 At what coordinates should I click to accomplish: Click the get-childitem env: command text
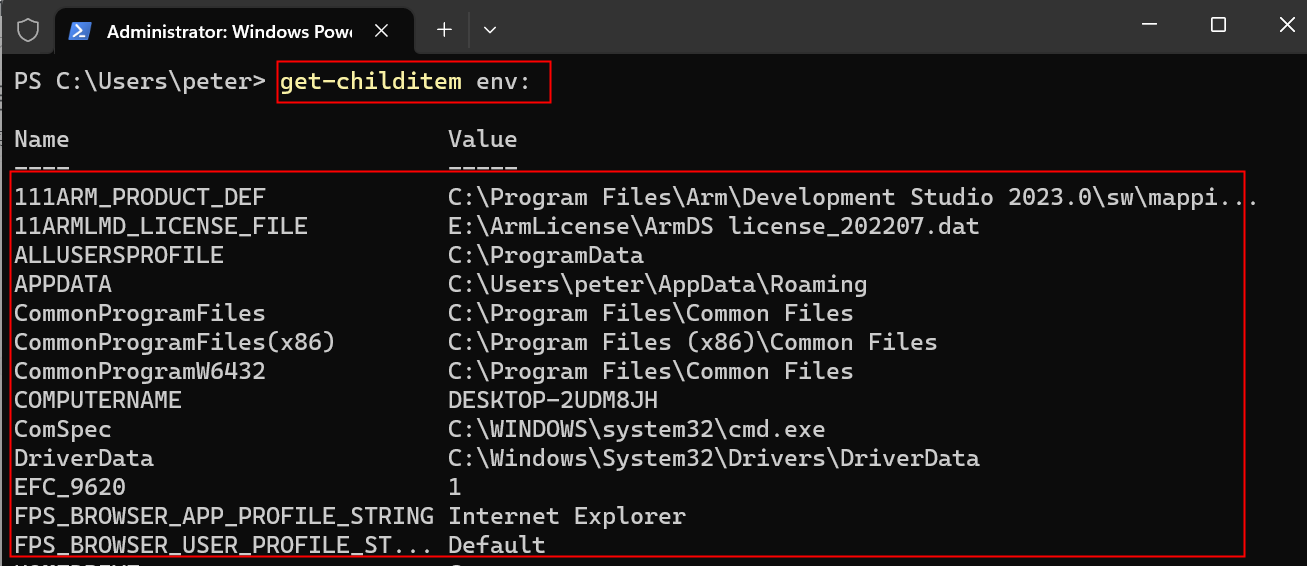pos(413,82)
